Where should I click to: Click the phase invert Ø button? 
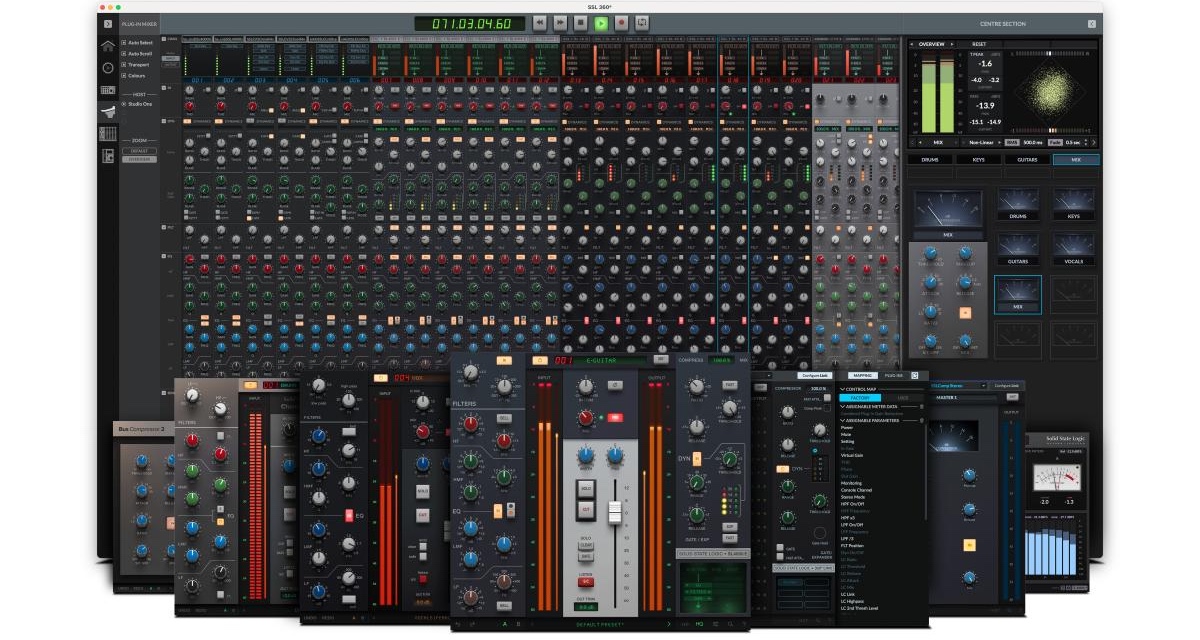click(x=615, y=385)
